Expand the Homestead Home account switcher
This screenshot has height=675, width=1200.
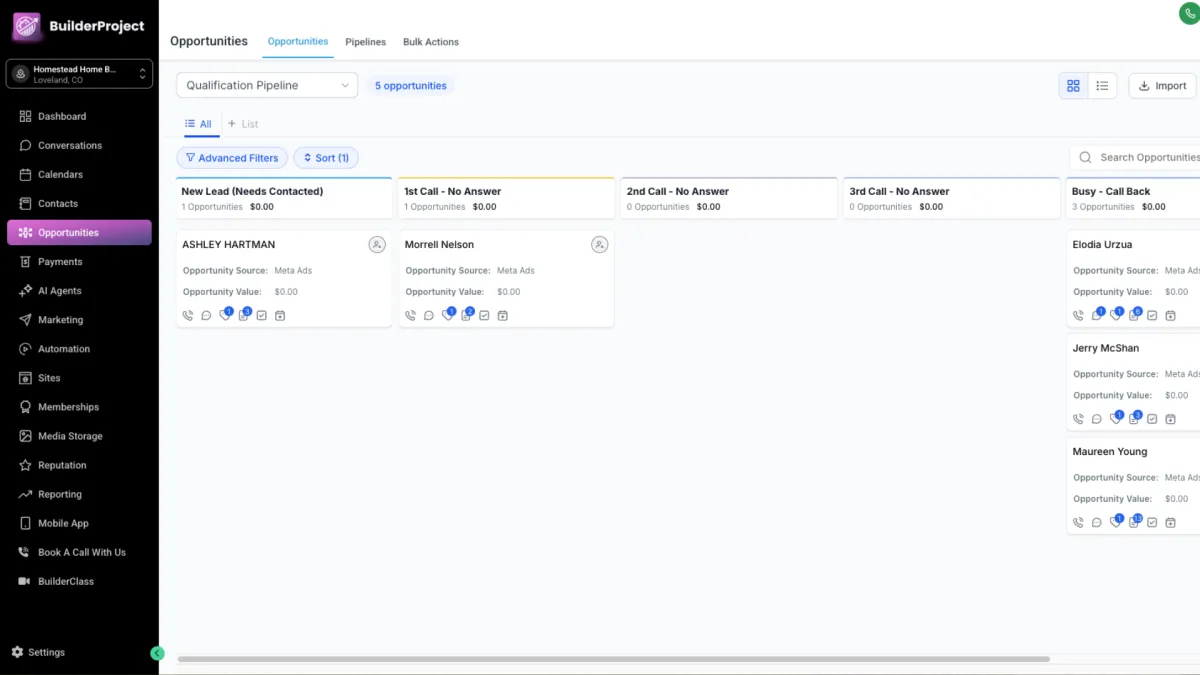(79, 74)
